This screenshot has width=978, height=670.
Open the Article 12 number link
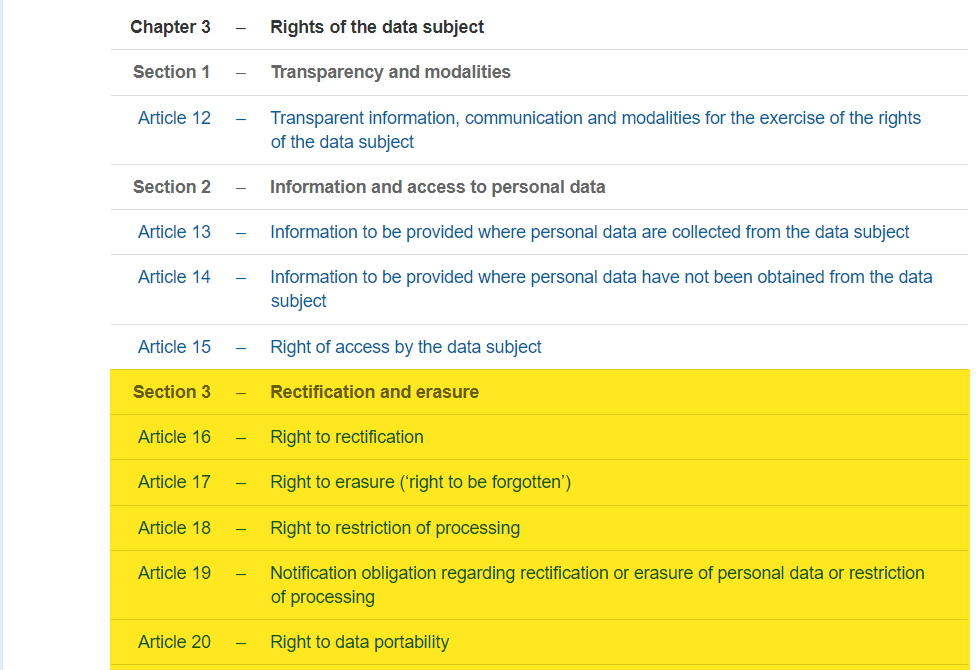[x=174, y=118]
